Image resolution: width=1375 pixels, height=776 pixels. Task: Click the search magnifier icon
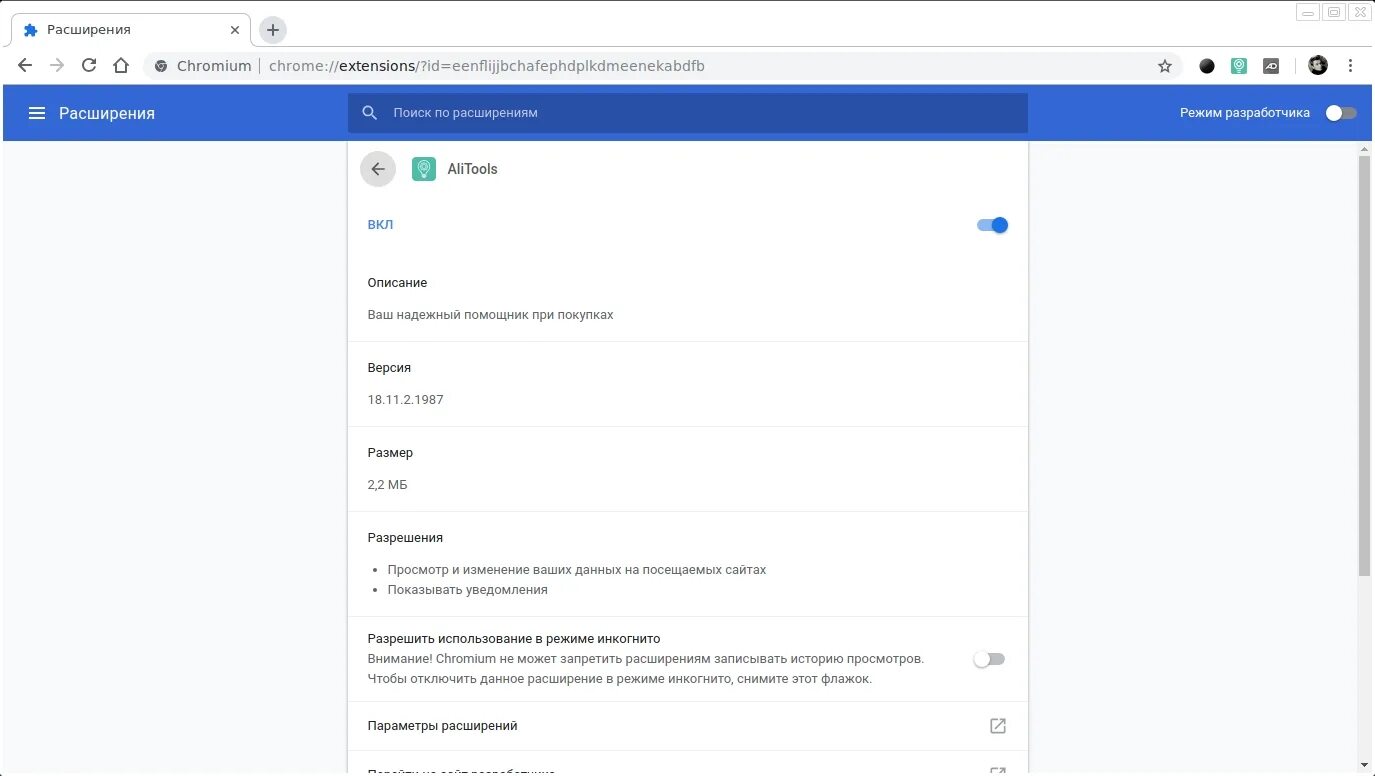(370, 113)
